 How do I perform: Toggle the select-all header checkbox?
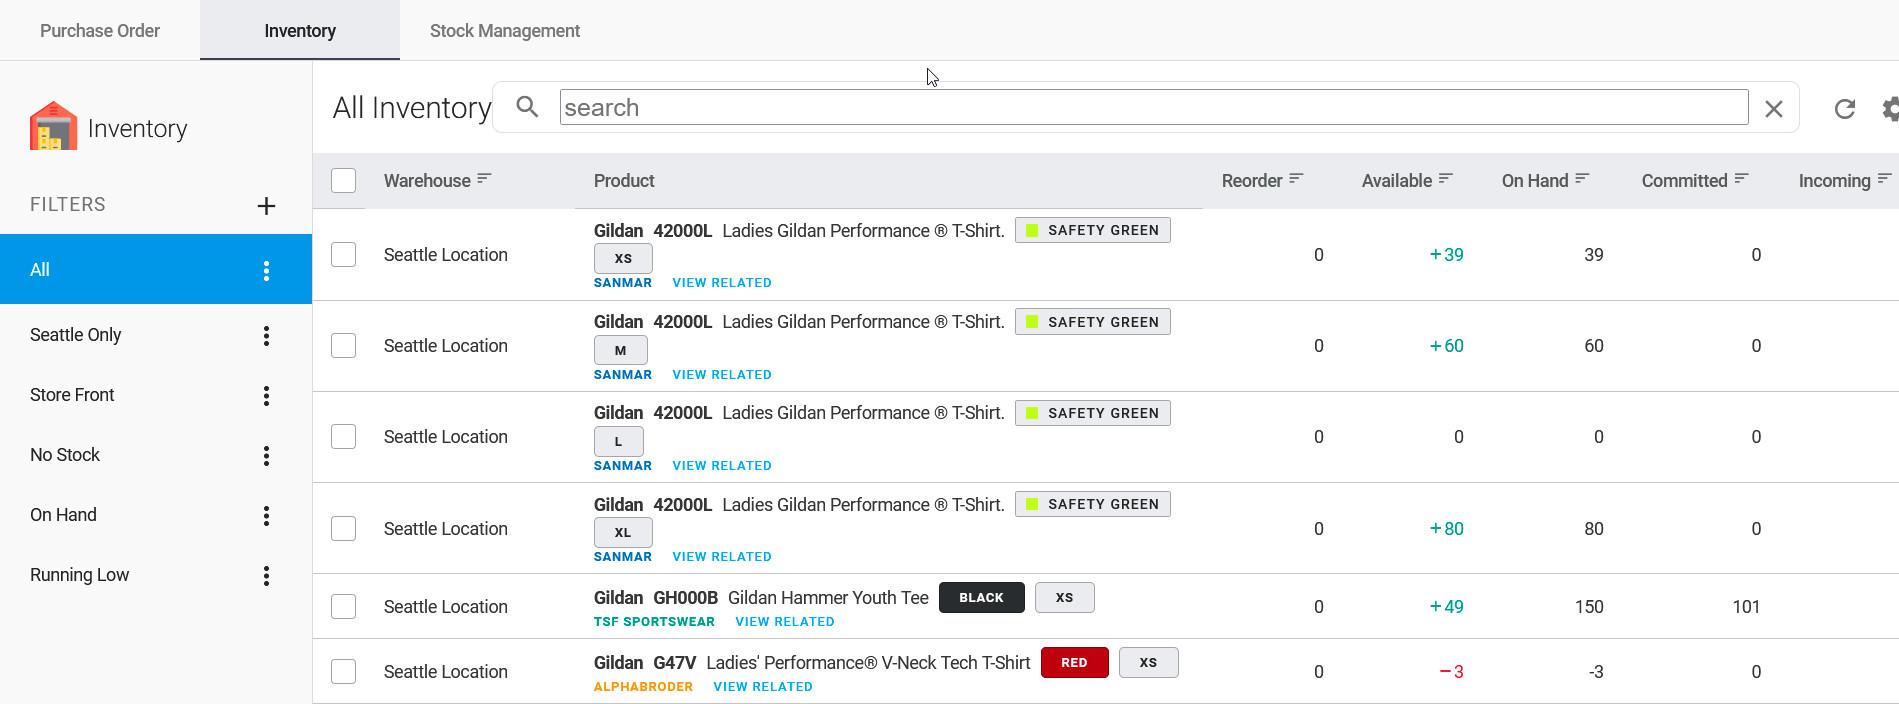point(343,180)
